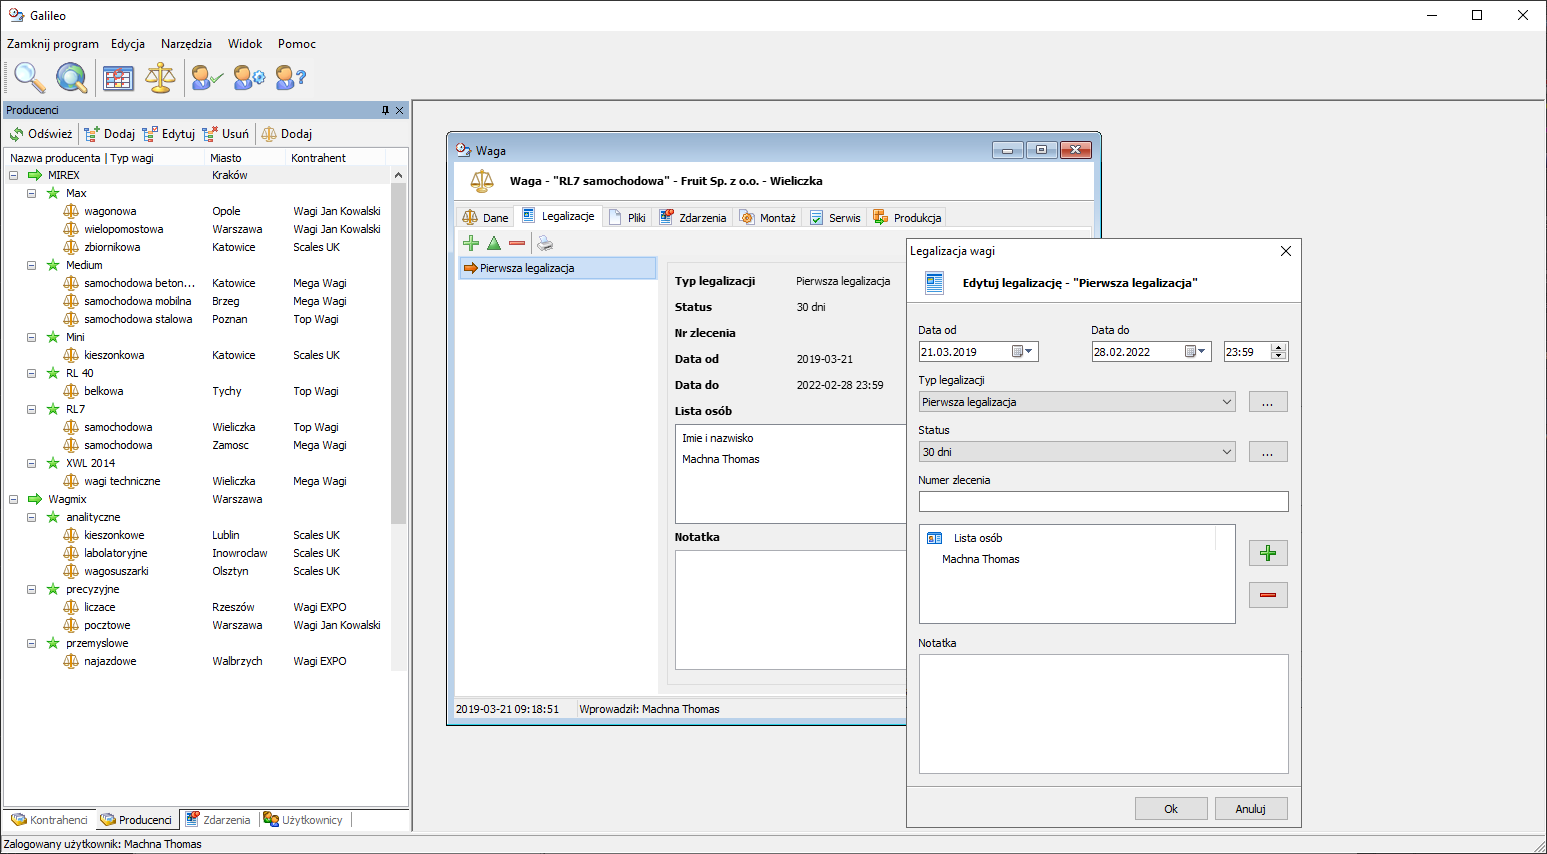The image size is (1547, 854).
Task: Switch to Kontrahenci bottom tab
Action: (50, 820)
